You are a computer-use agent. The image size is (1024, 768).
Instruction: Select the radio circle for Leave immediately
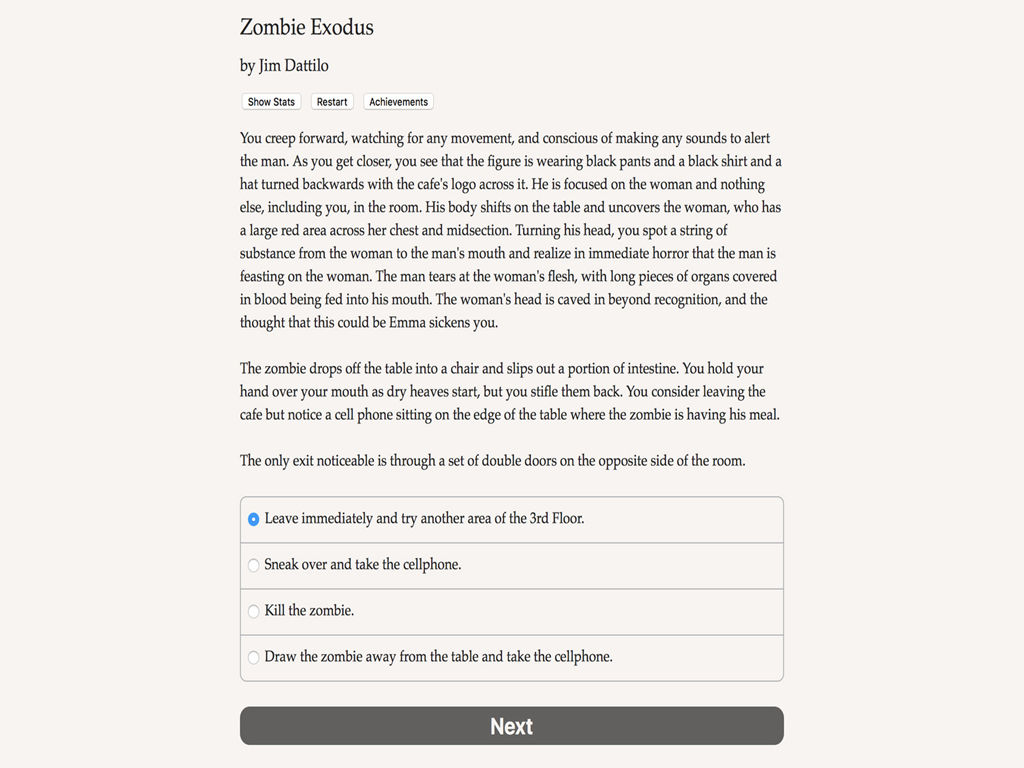[253, 519]
